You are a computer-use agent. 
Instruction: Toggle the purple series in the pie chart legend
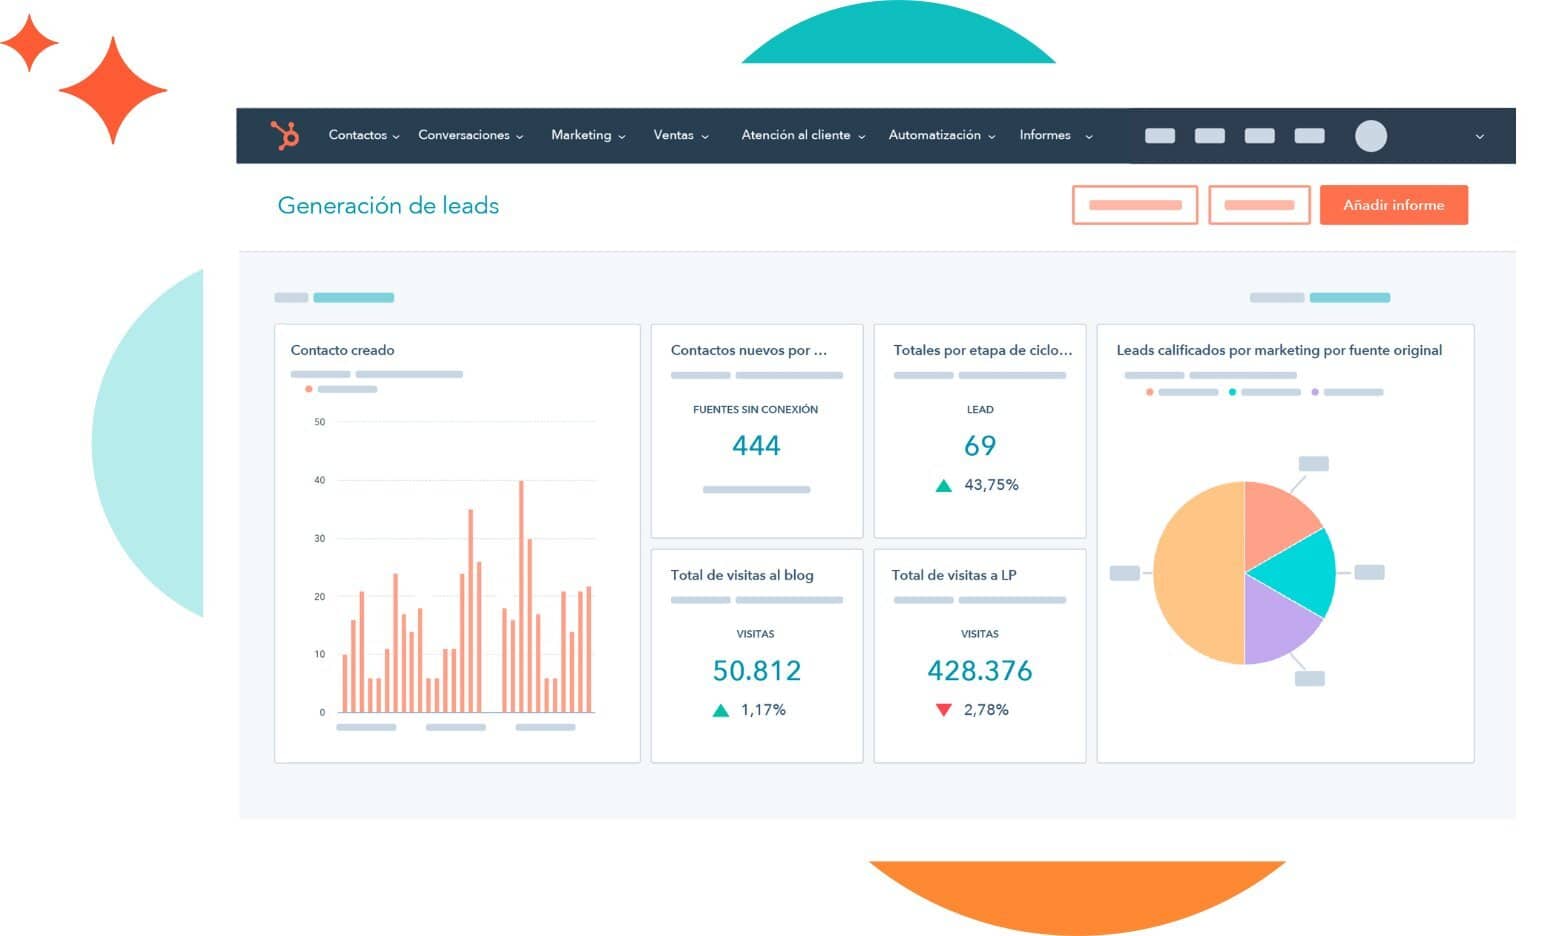pyautogui.click(x=1313, y=391)
